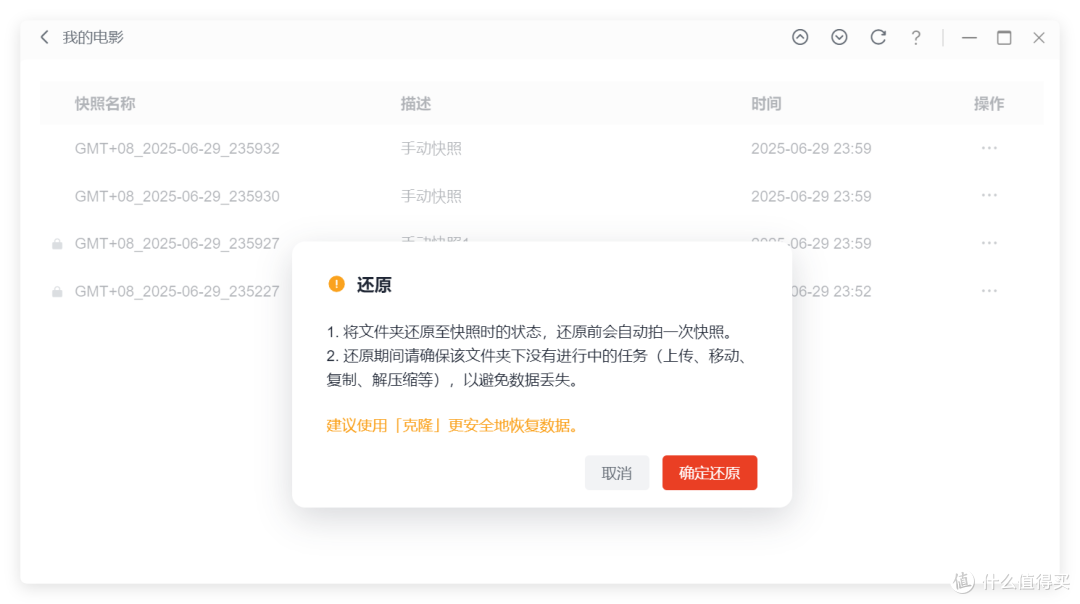Open actions menu for snapshot 235932
The height and width of the screenshot is (604, 1080).
pyautogui.click(x=989, y=148)
